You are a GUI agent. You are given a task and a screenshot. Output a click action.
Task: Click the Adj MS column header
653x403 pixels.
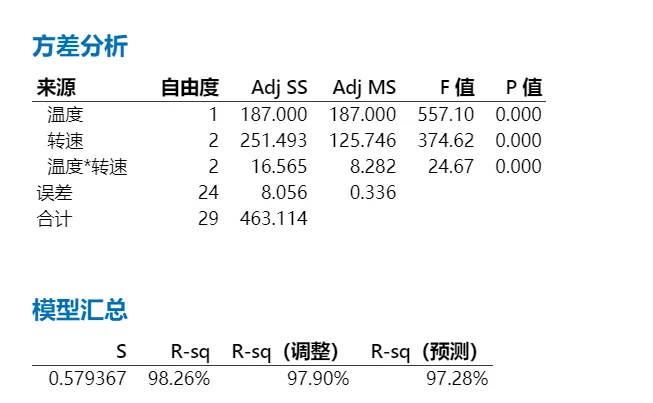coord(364,88)
